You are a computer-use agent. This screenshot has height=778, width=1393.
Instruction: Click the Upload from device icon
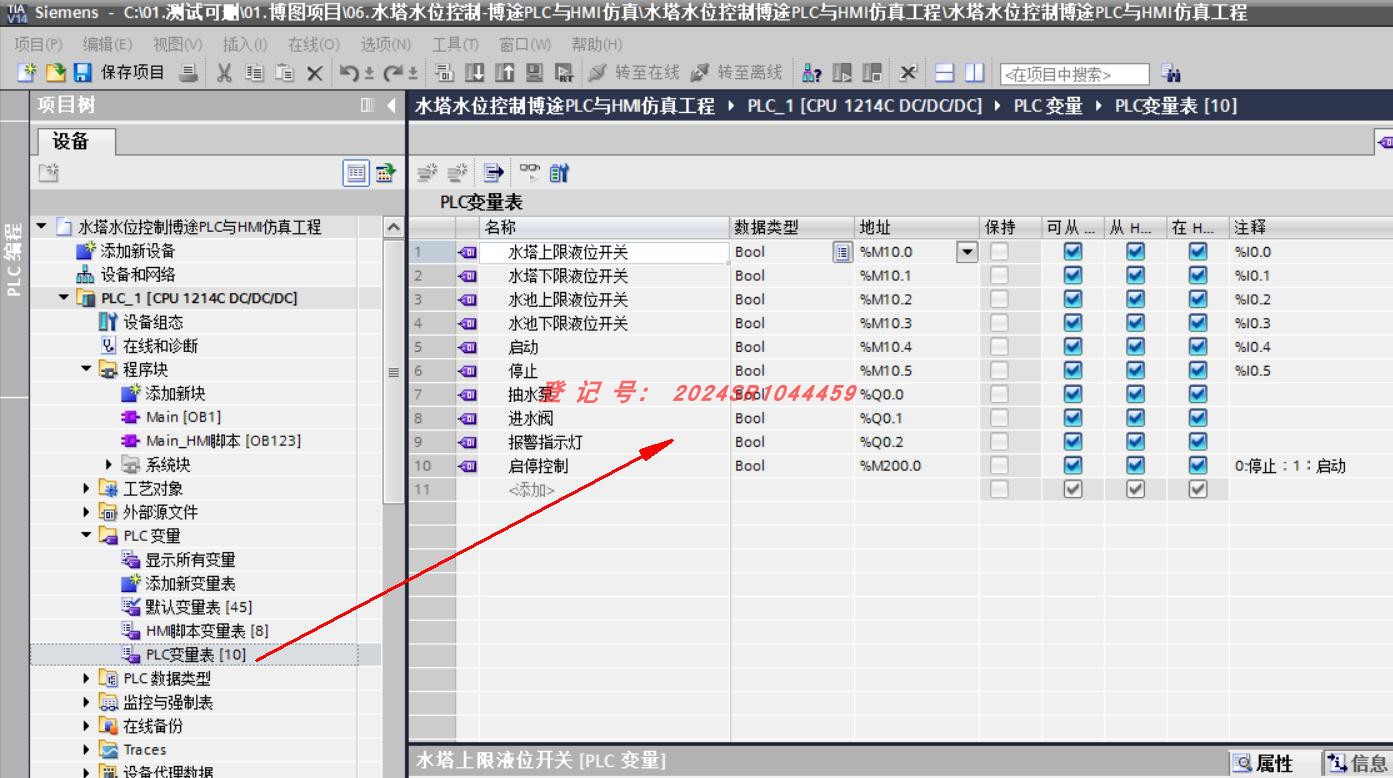pos(503,73)
